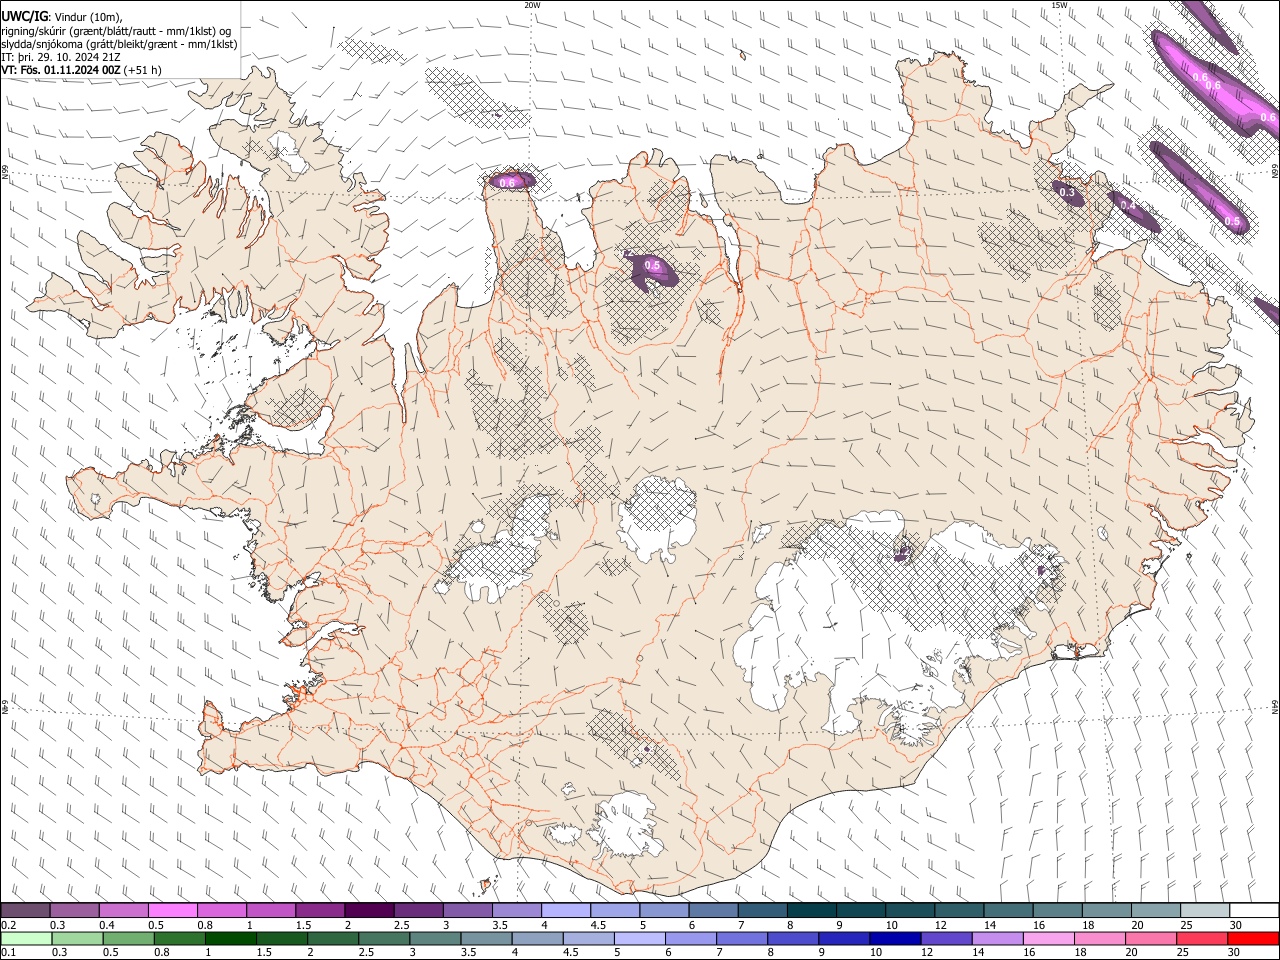The image size is (1280, 960).
Task: Pick the light grey swatch labeled 25, upper scale
Action: 1204,911
